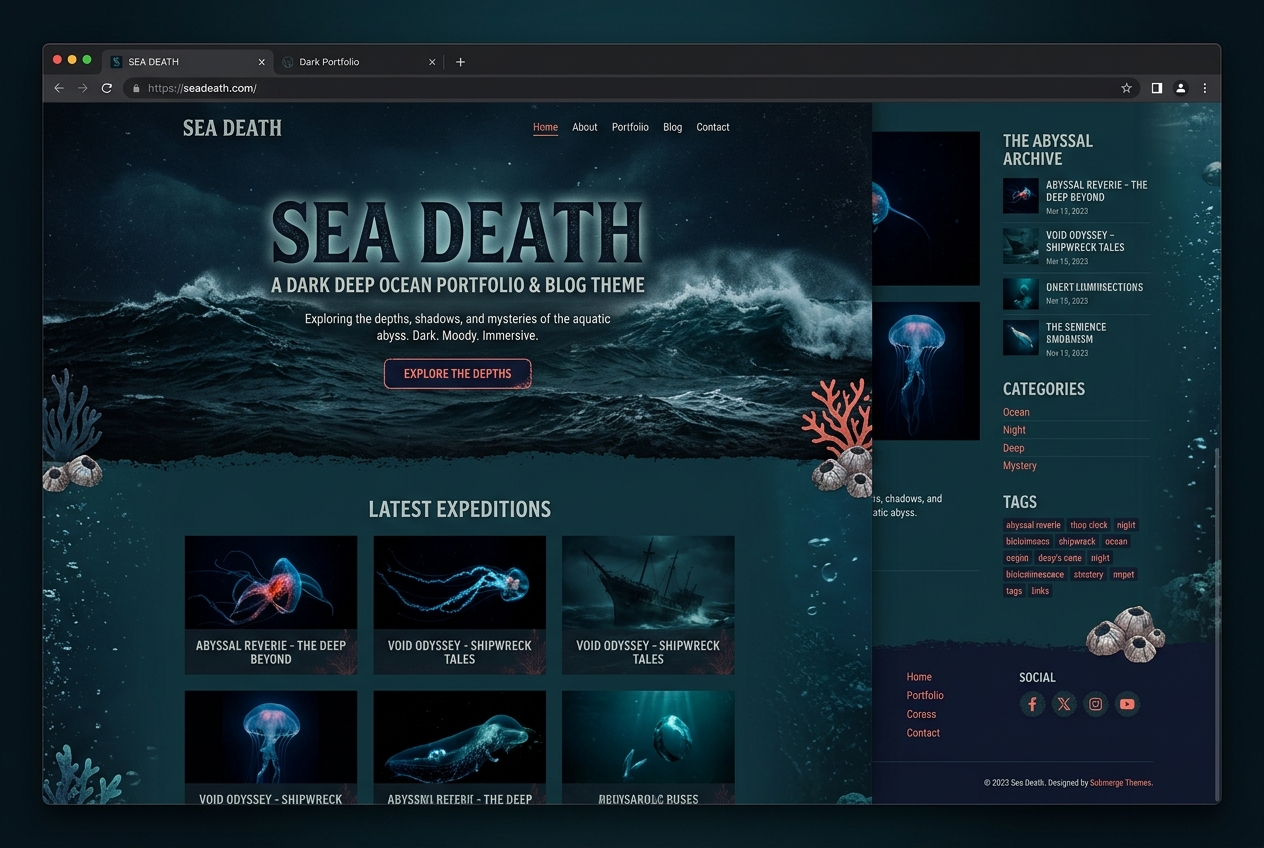
Task: Click the Coress link in the footer
Action: (921, 714)
